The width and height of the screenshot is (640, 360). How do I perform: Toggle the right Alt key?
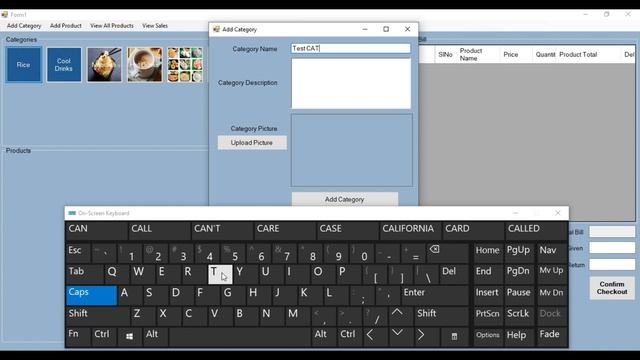tap(324, 337)
